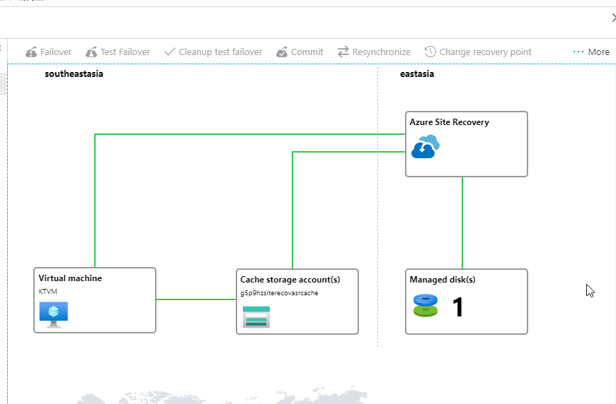The width and height of the screenshot is (616, 404).
Task: Click the Commit cloud icon
Action: [282, 52]
